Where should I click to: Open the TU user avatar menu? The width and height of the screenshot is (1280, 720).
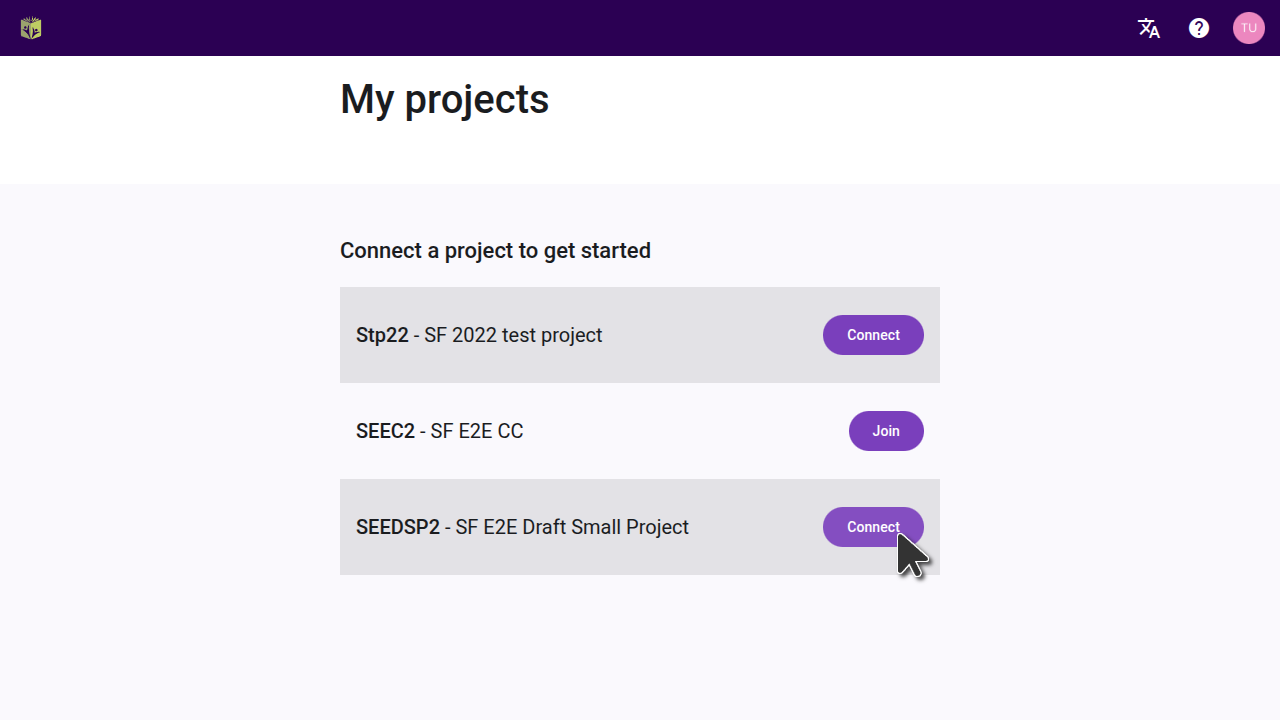click(1249, 28)
